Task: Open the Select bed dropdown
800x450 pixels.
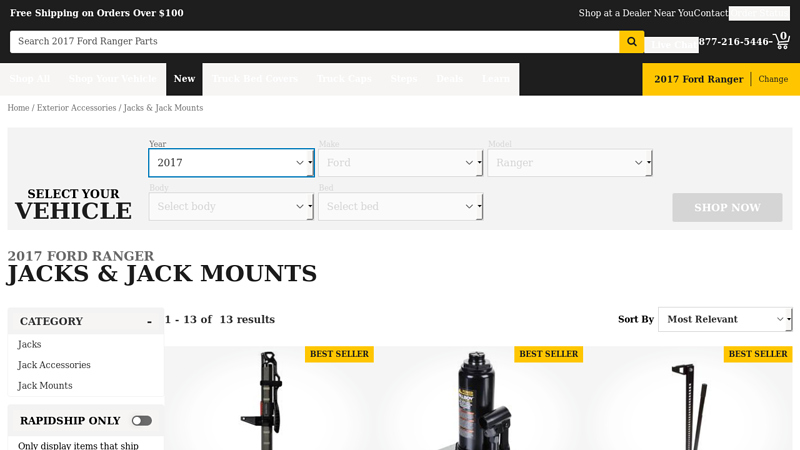Action: 401,207
